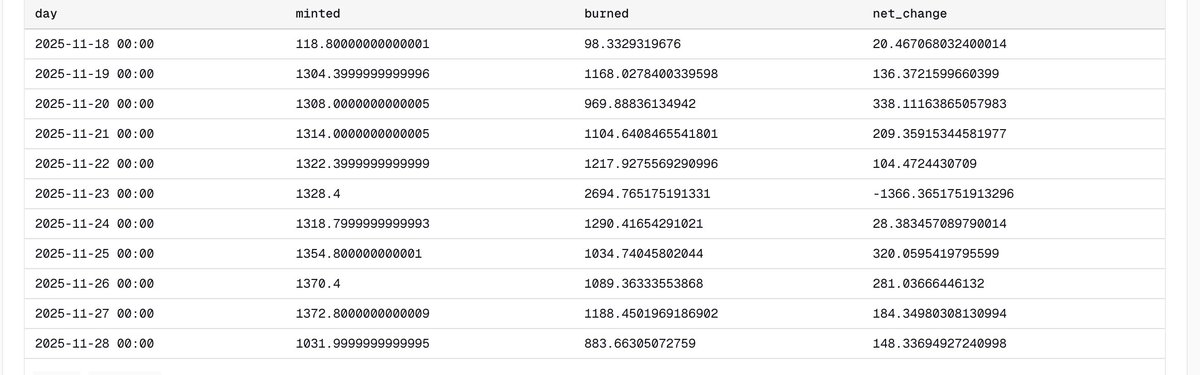Select the day cell 2025-11-24 00:00
The height and width of the screenshot is (375, 1200).
[94, 224]
